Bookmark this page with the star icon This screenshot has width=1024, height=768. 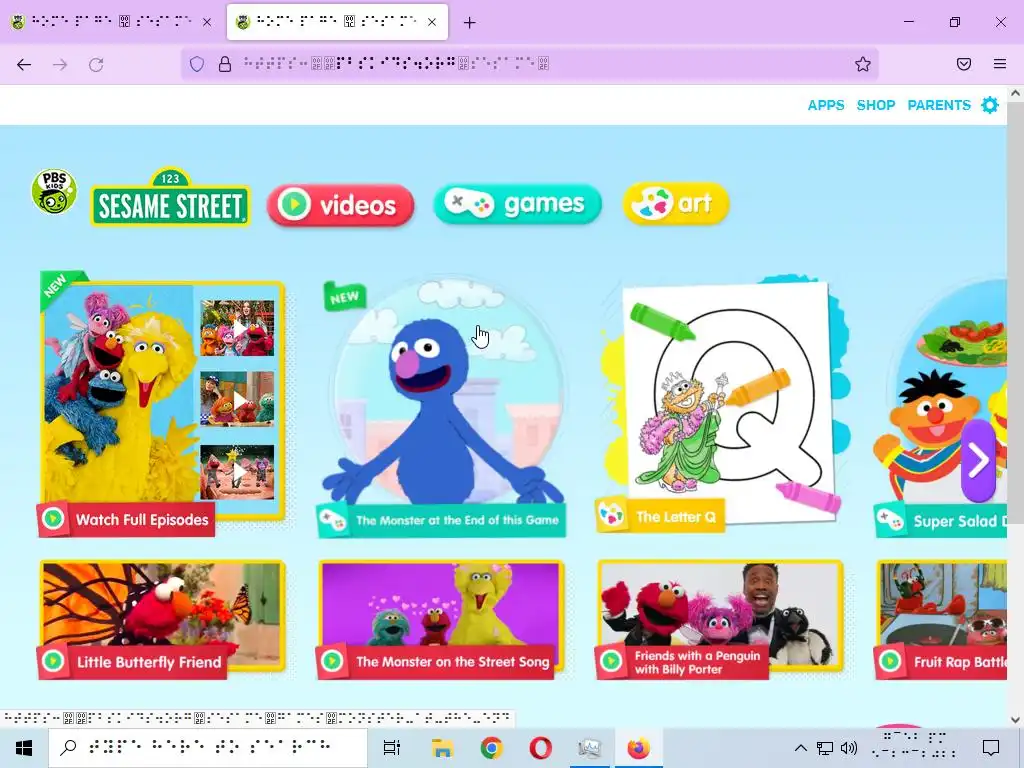863,64
